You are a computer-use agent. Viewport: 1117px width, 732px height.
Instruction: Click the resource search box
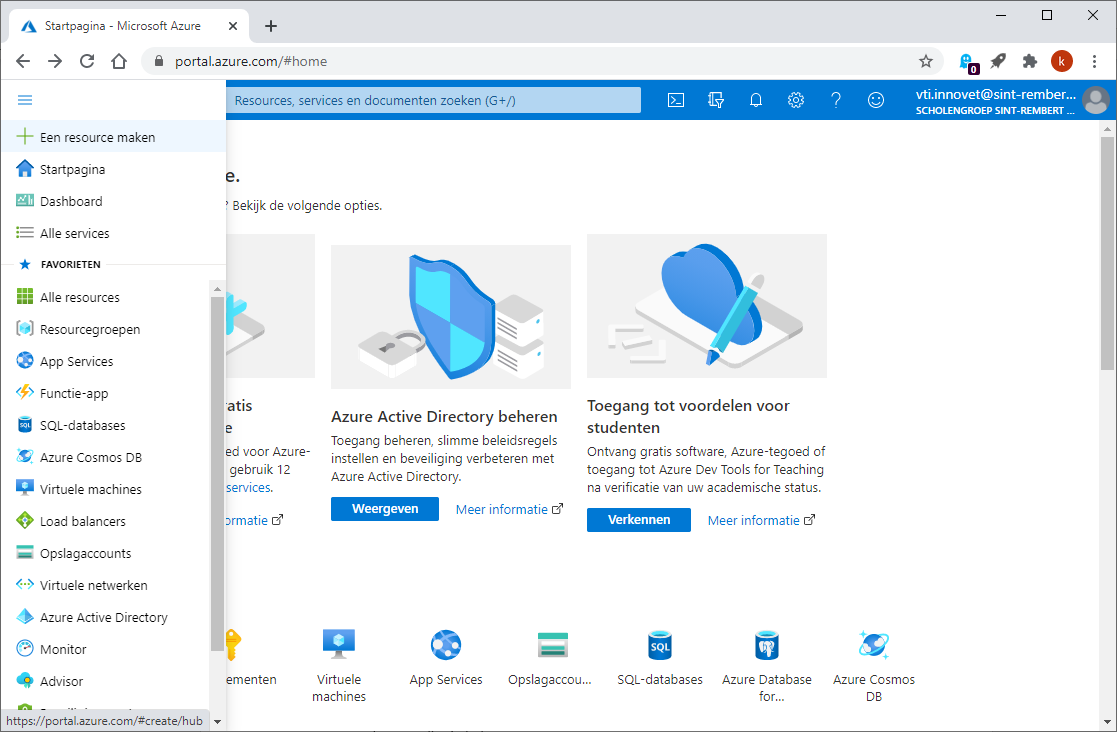(x=433, y=100)
